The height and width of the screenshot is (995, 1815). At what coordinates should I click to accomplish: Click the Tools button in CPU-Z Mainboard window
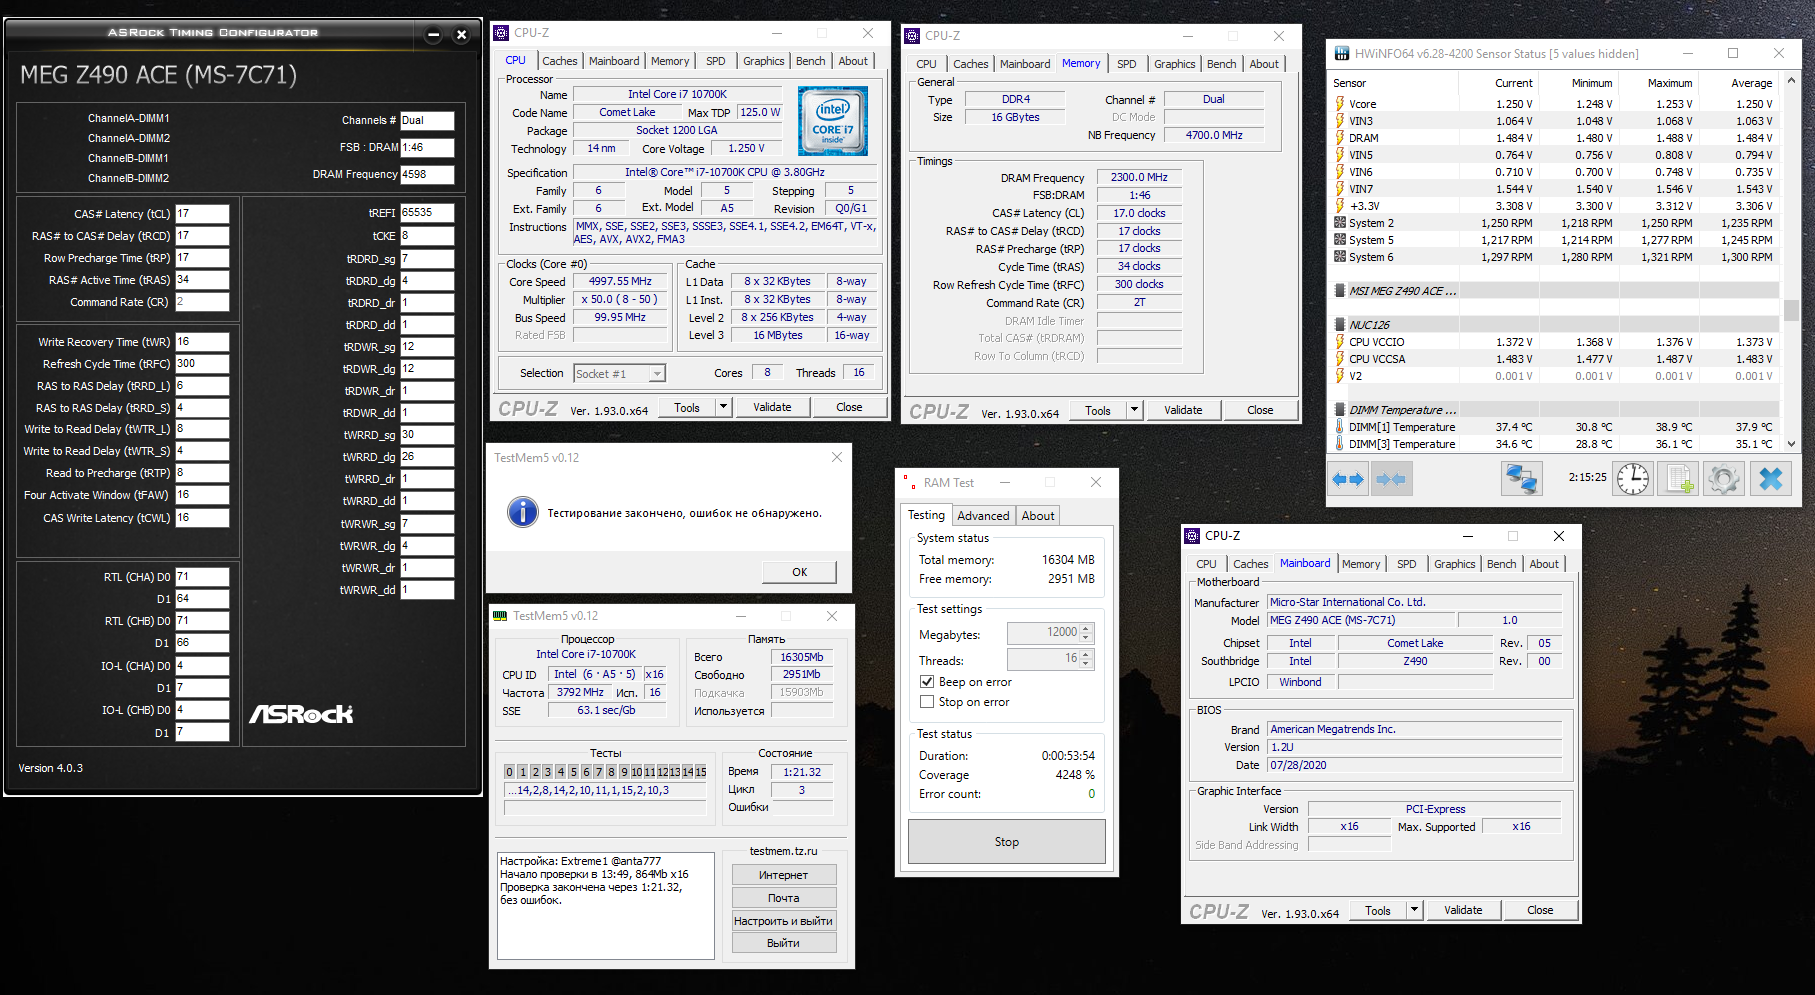point(1378,910)
